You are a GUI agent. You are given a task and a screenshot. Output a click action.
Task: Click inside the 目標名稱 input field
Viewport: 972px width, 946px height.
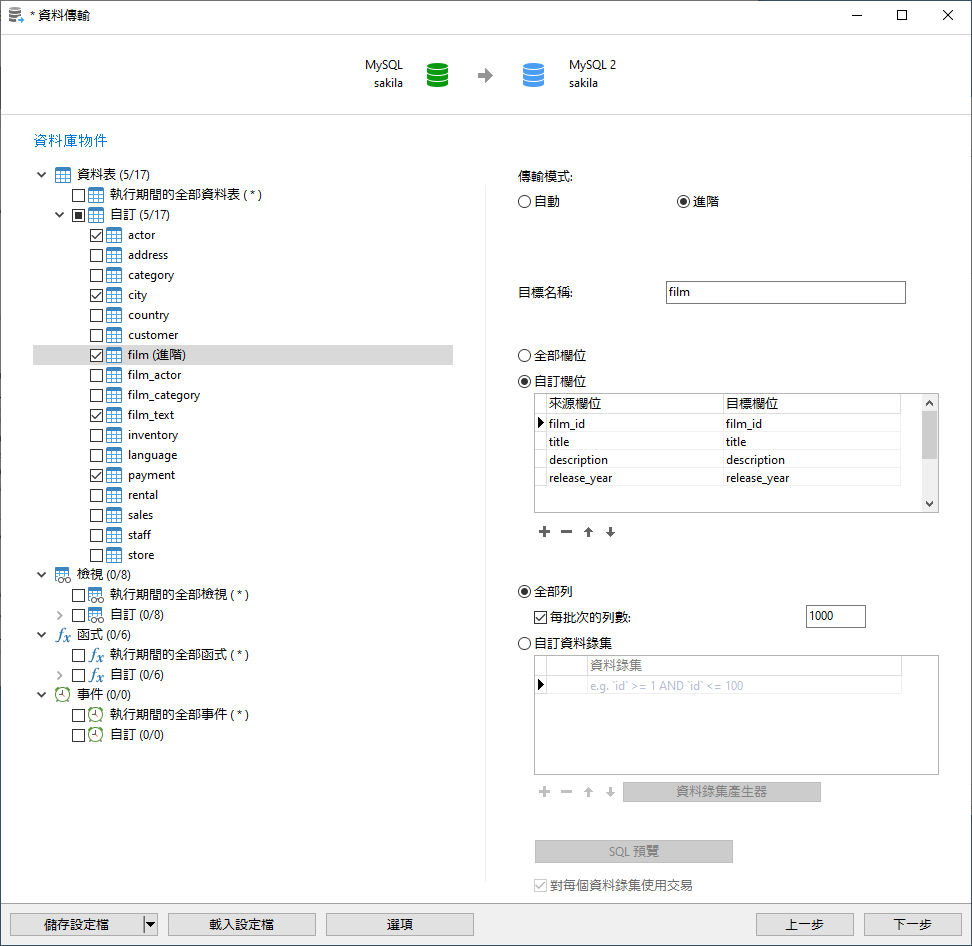tap(785, 292)
